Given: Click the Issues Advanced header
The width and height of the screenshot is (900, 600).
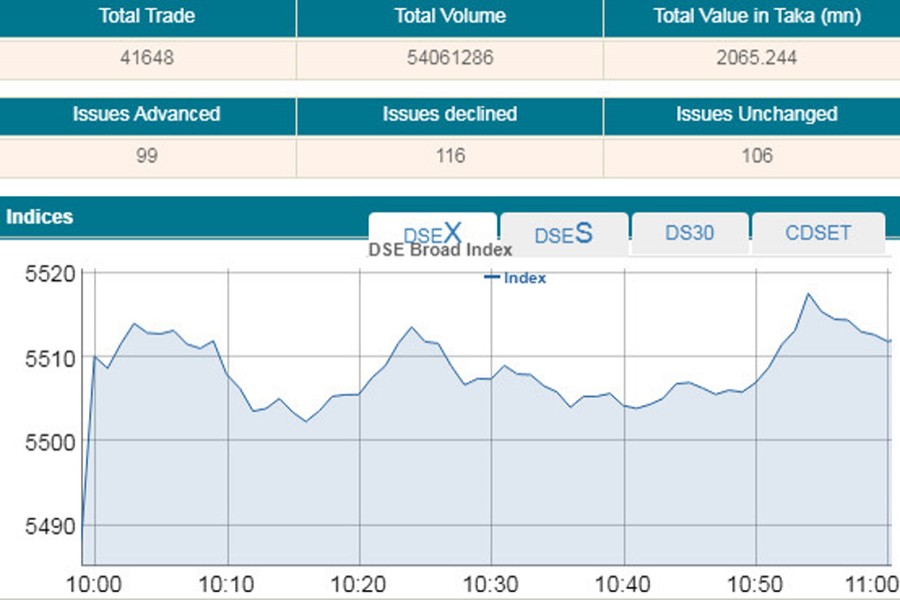Looking at the screenshot, I should pos(147,114).
